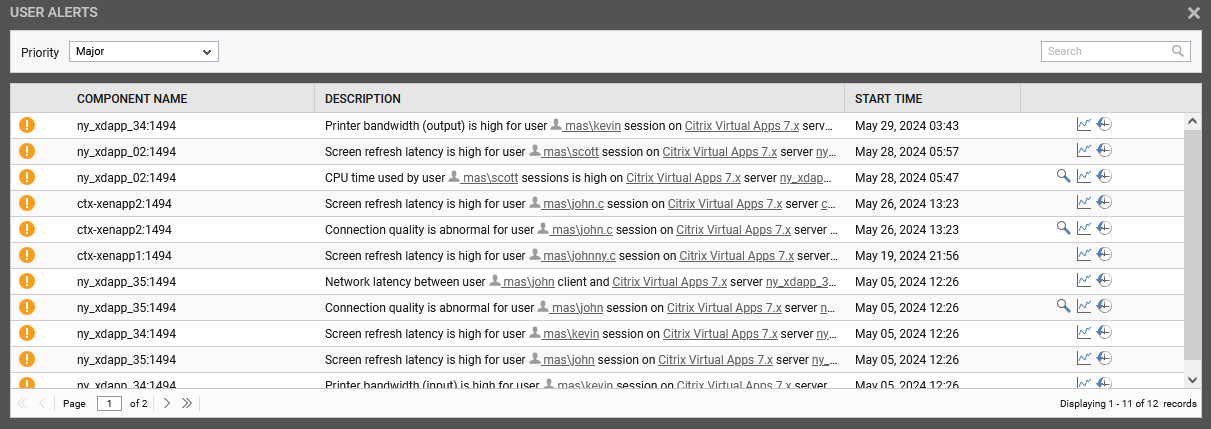1211x429 pixels.
Task: Jump to last page of alerts
Action: (187, 403)
